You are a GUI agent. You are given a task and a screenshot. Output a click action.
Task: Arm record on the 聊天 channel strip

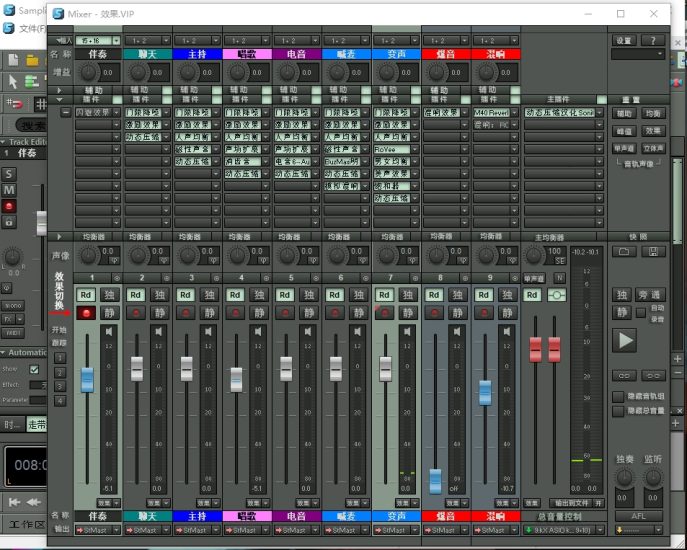coord(136,313)
